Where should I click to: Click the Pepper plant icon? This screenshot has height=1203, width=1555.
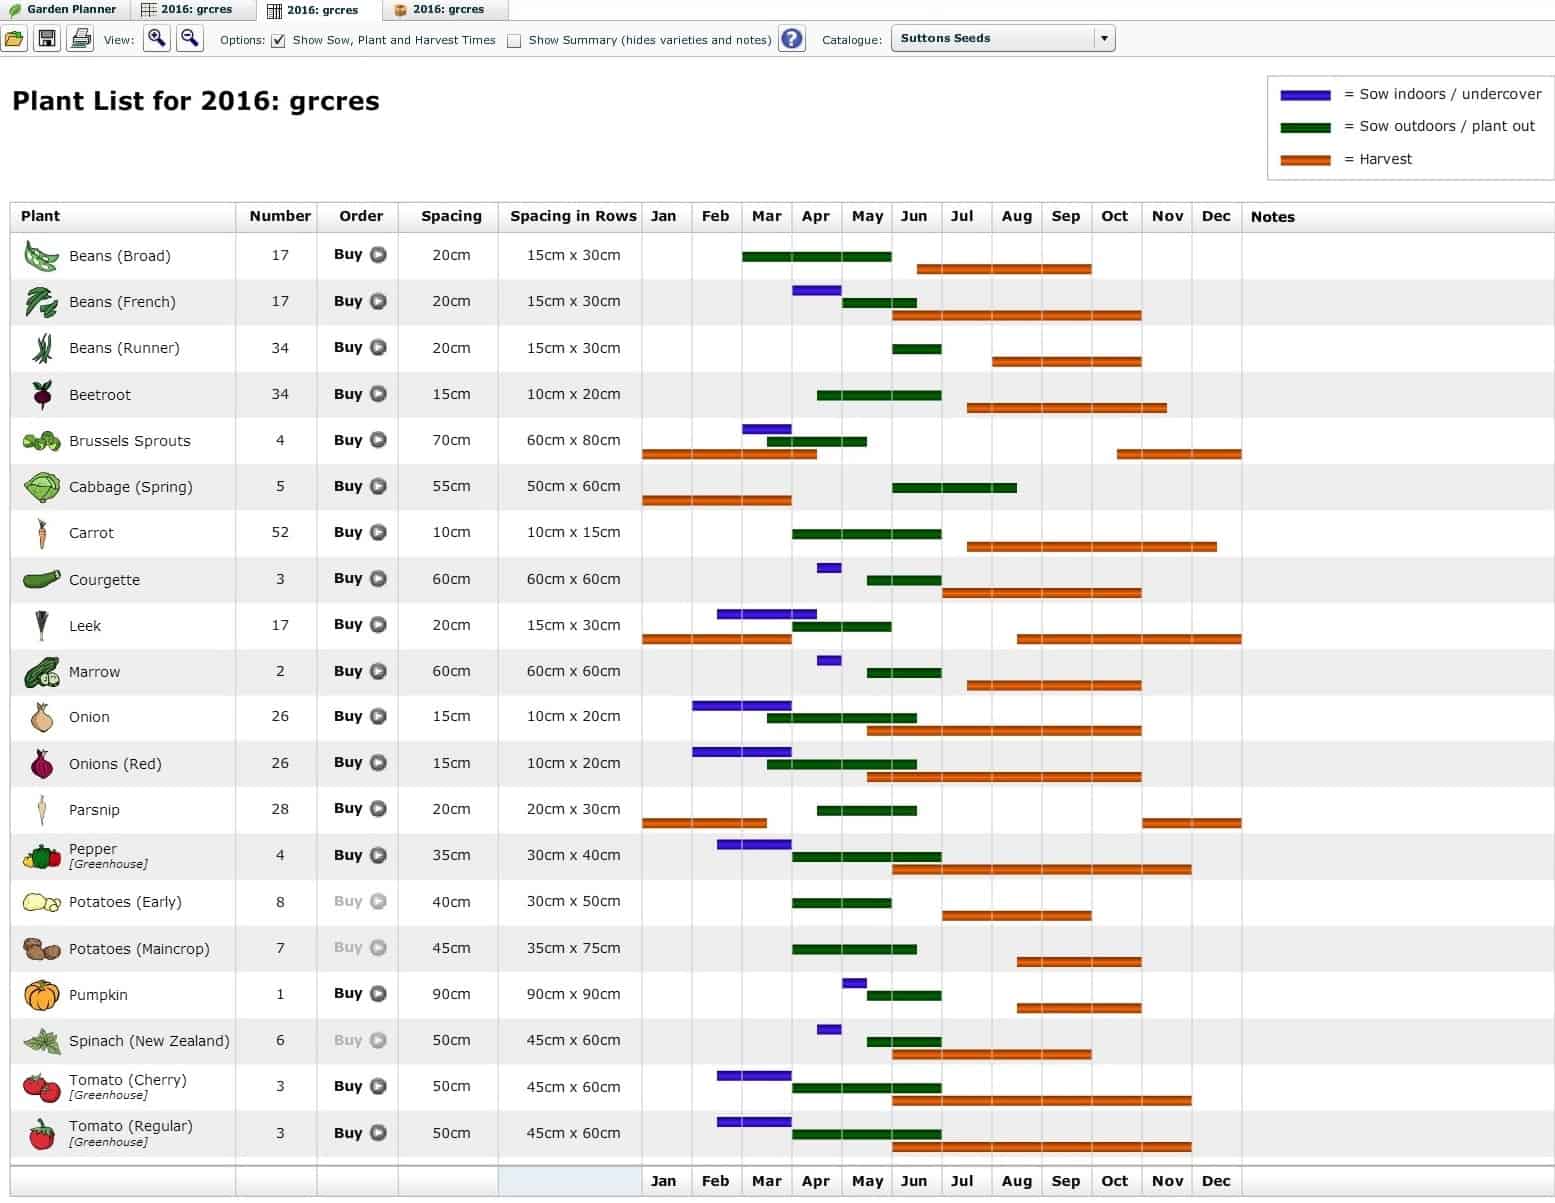tap(41, 856)
